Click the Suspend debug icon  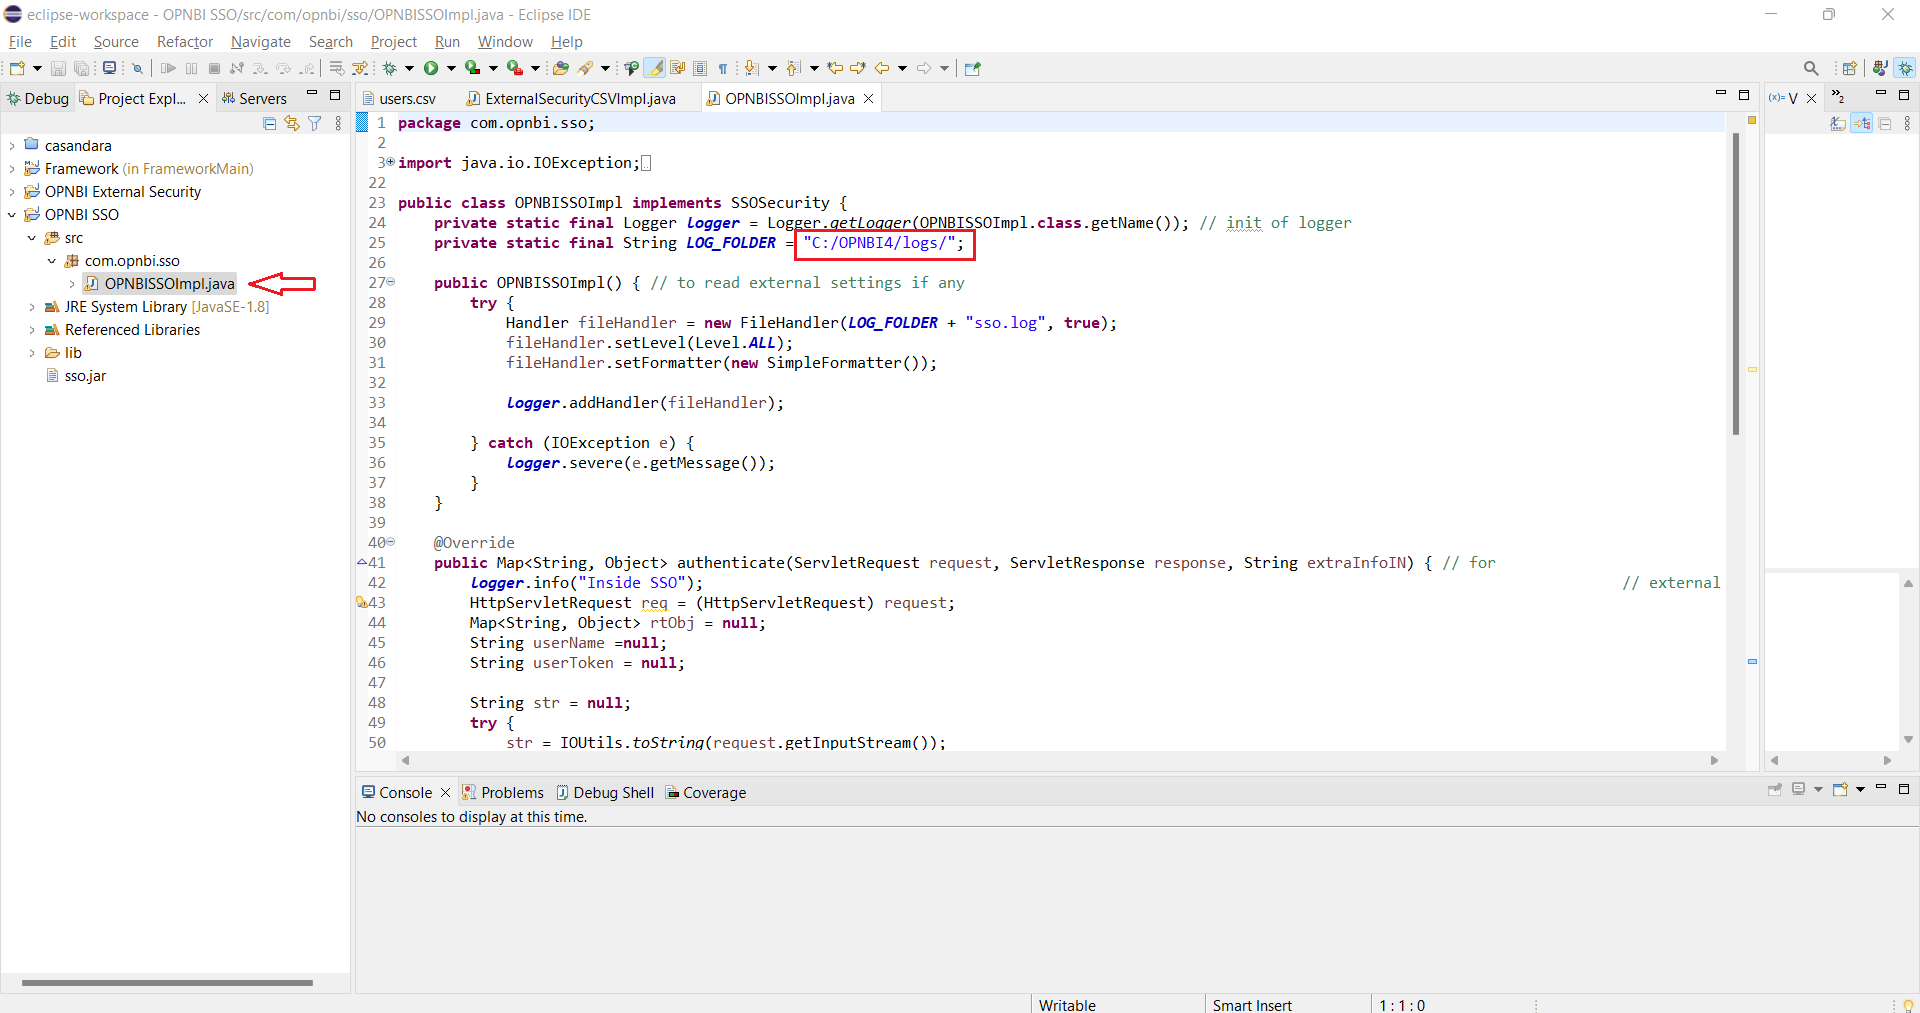point(191,68)
